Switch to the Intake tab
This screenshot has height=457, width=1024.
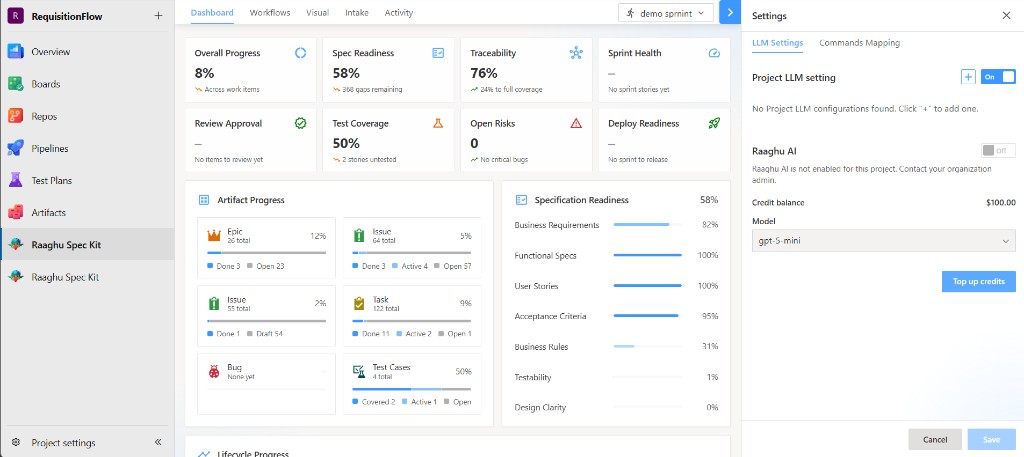point(357,12)
